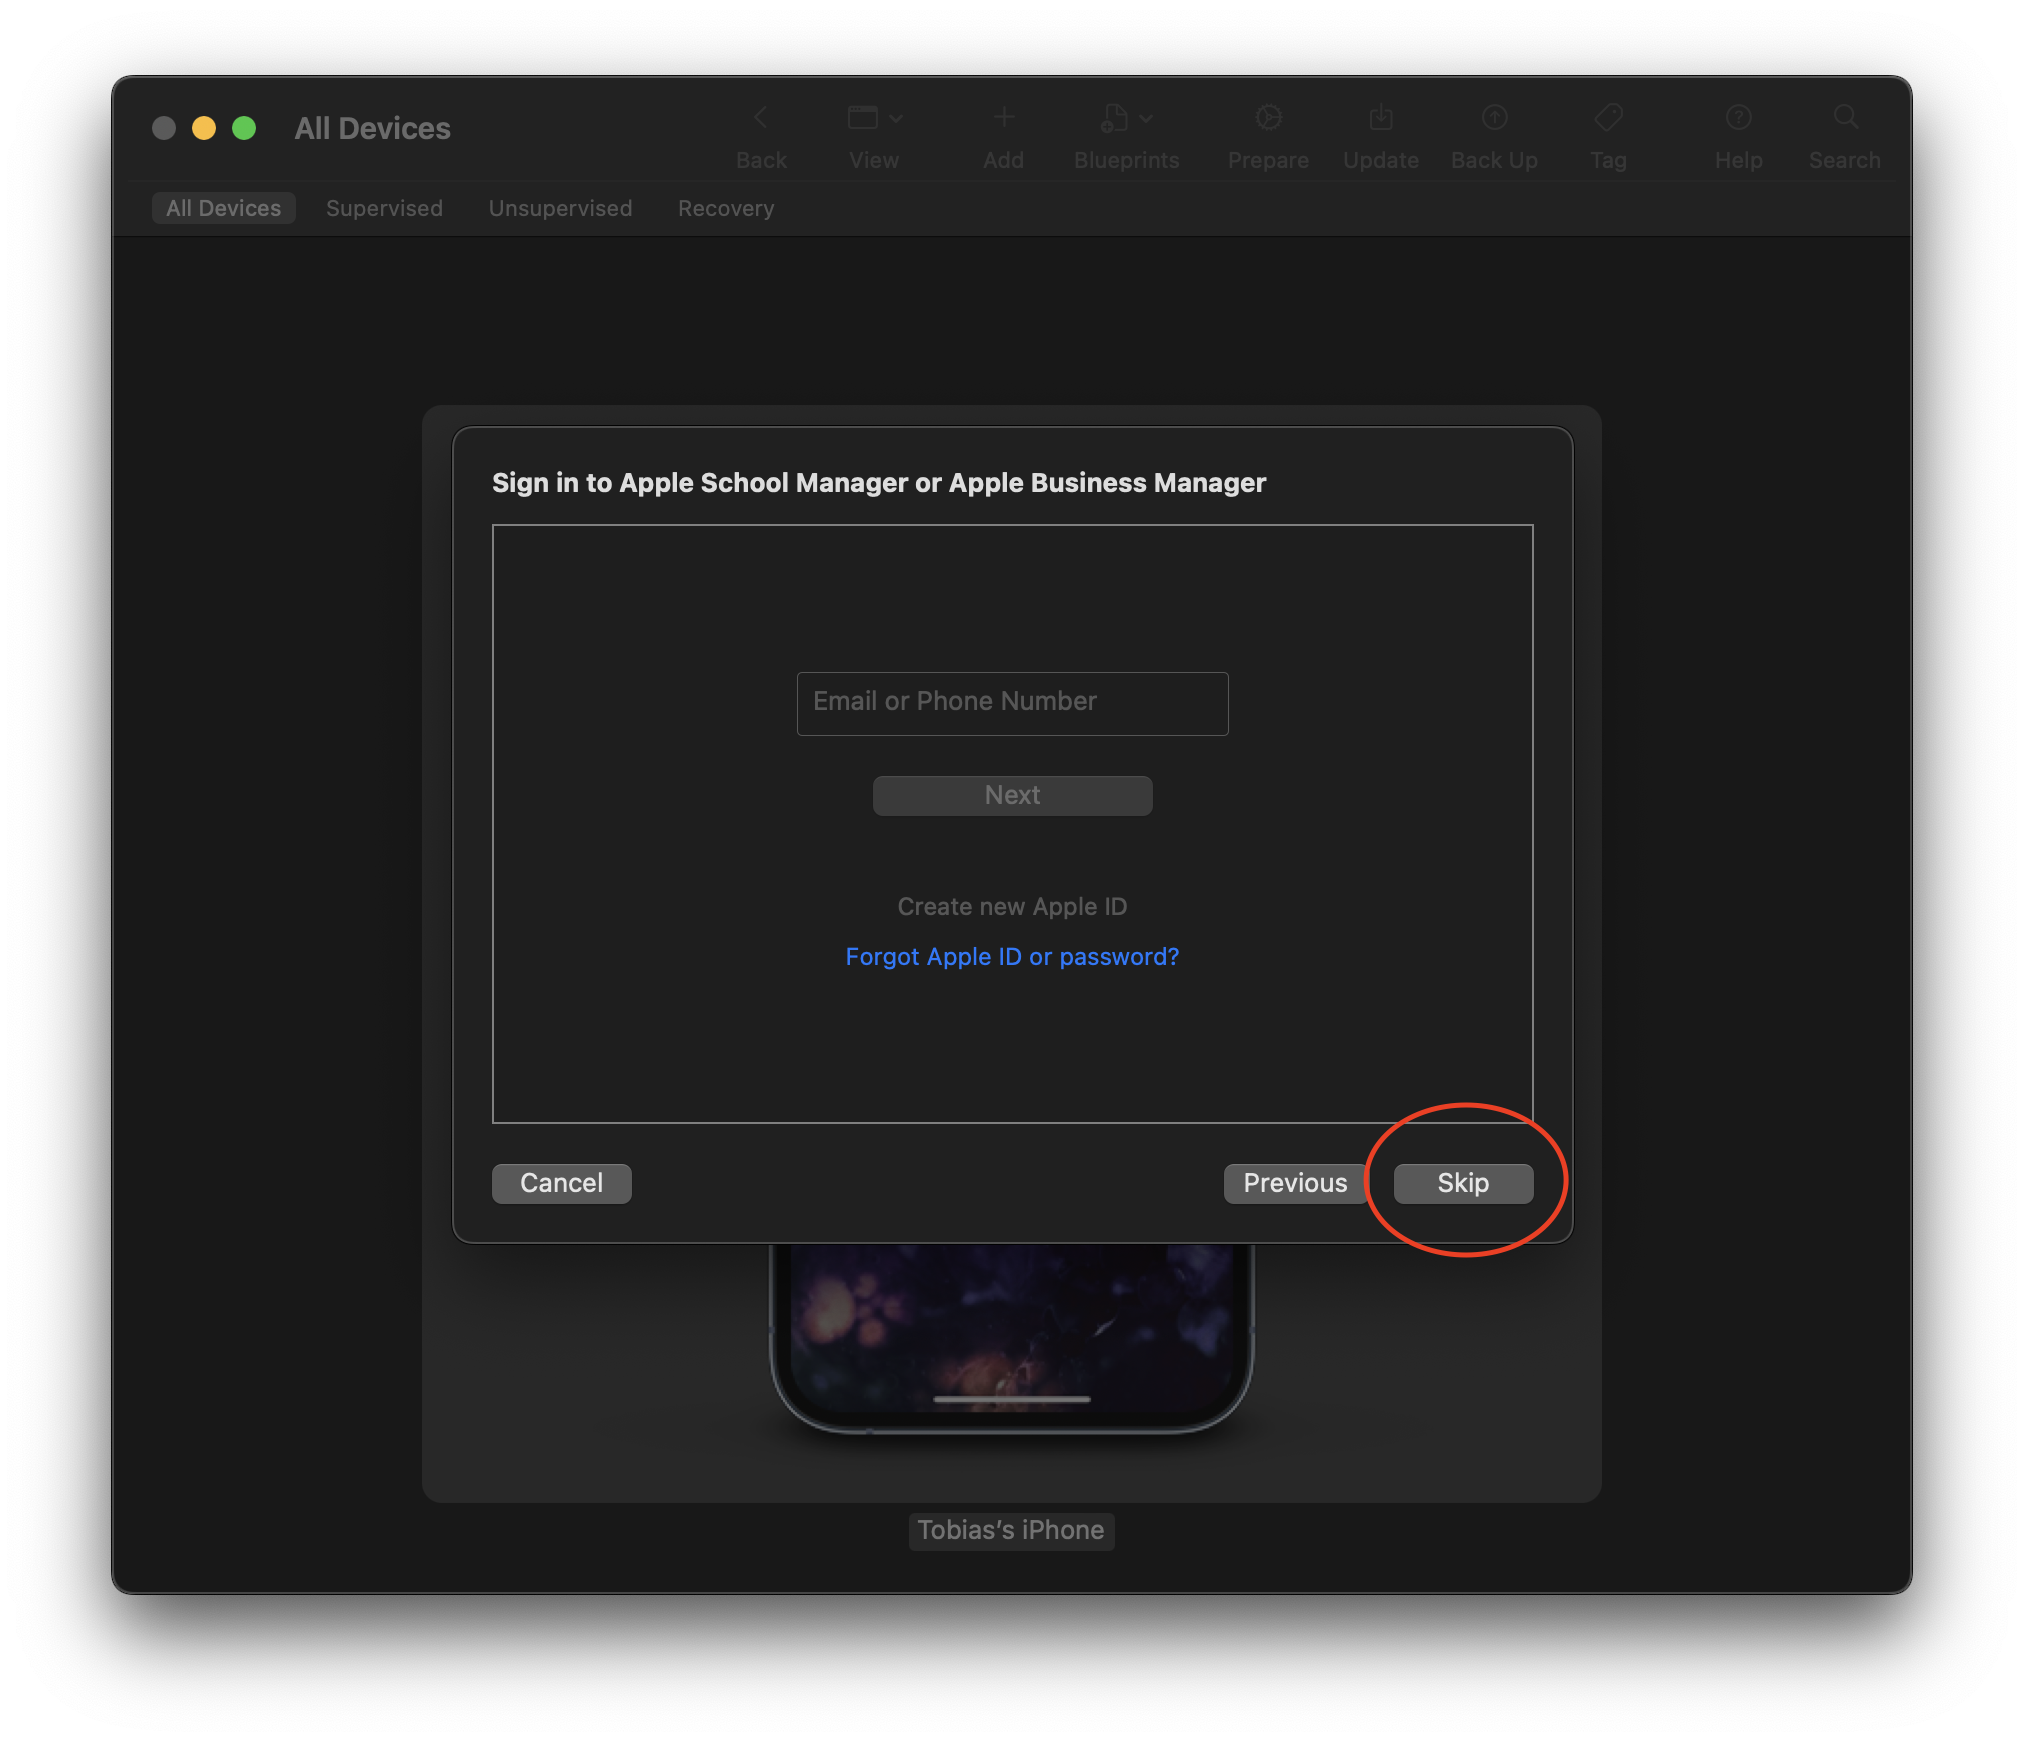Viewport: 2024px width, 1742px height.
Task: Open the Unsupervised tab
Action: 560,208
